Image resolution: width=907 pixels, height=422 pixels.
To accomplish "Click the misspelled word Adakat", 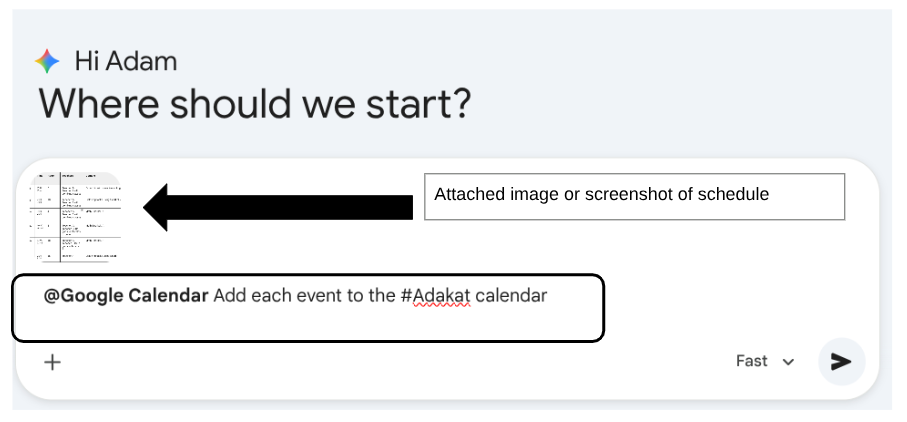I will 442,296.
